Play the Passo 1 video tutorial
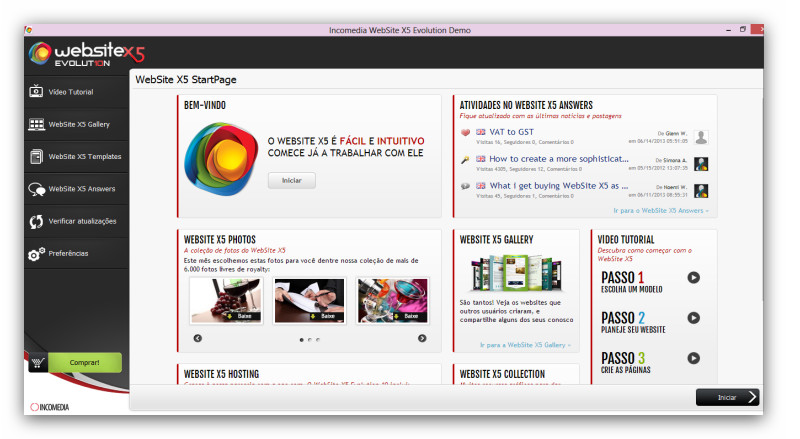Screen dimensions: 800x439 (x=693, y=277)
